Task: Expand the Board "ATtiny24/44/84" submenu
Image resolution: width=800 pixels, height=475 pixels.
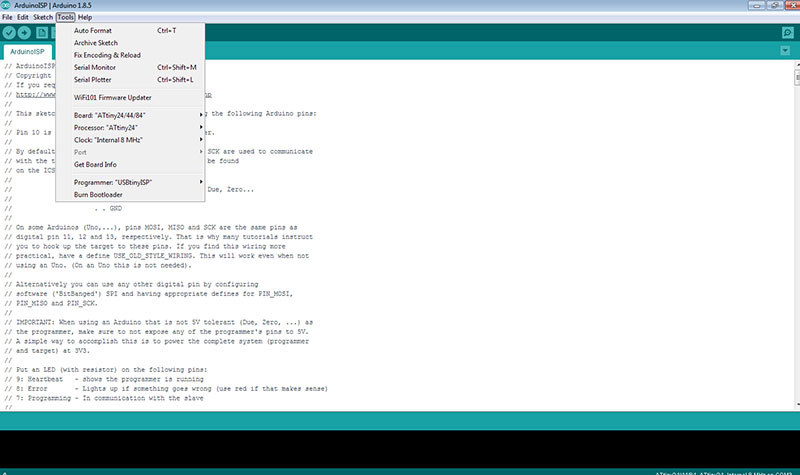Action: coord(130,115)
